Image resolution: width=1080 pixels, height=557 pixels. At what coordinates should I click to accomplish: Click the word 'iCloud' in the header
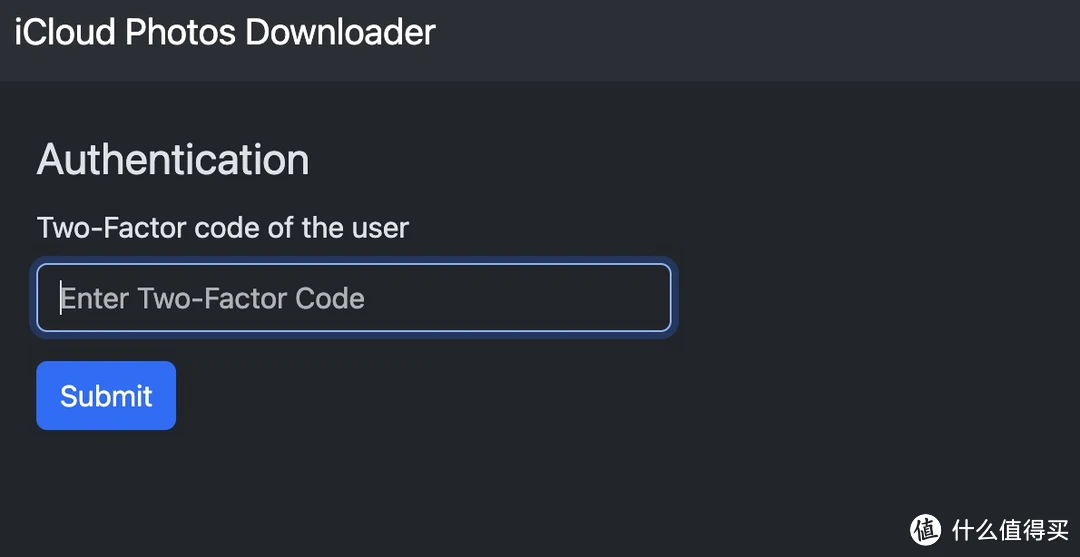[x=65, y=32]
